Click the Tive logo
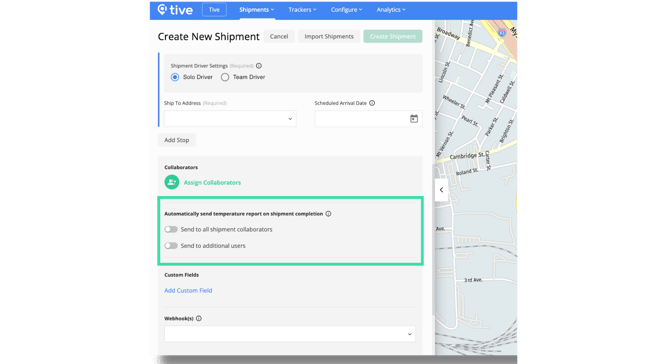Screen dimensions: 670x364 pyautogui.click(x=175, y=9)
